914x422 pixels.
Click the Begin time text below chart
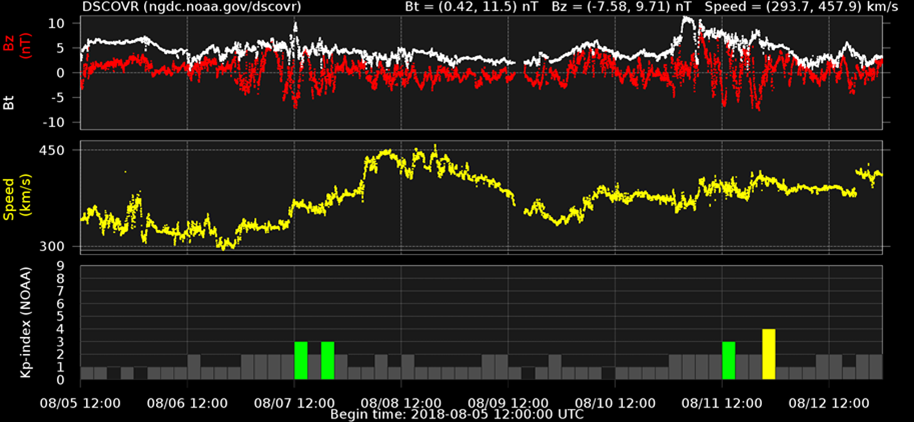457,414
